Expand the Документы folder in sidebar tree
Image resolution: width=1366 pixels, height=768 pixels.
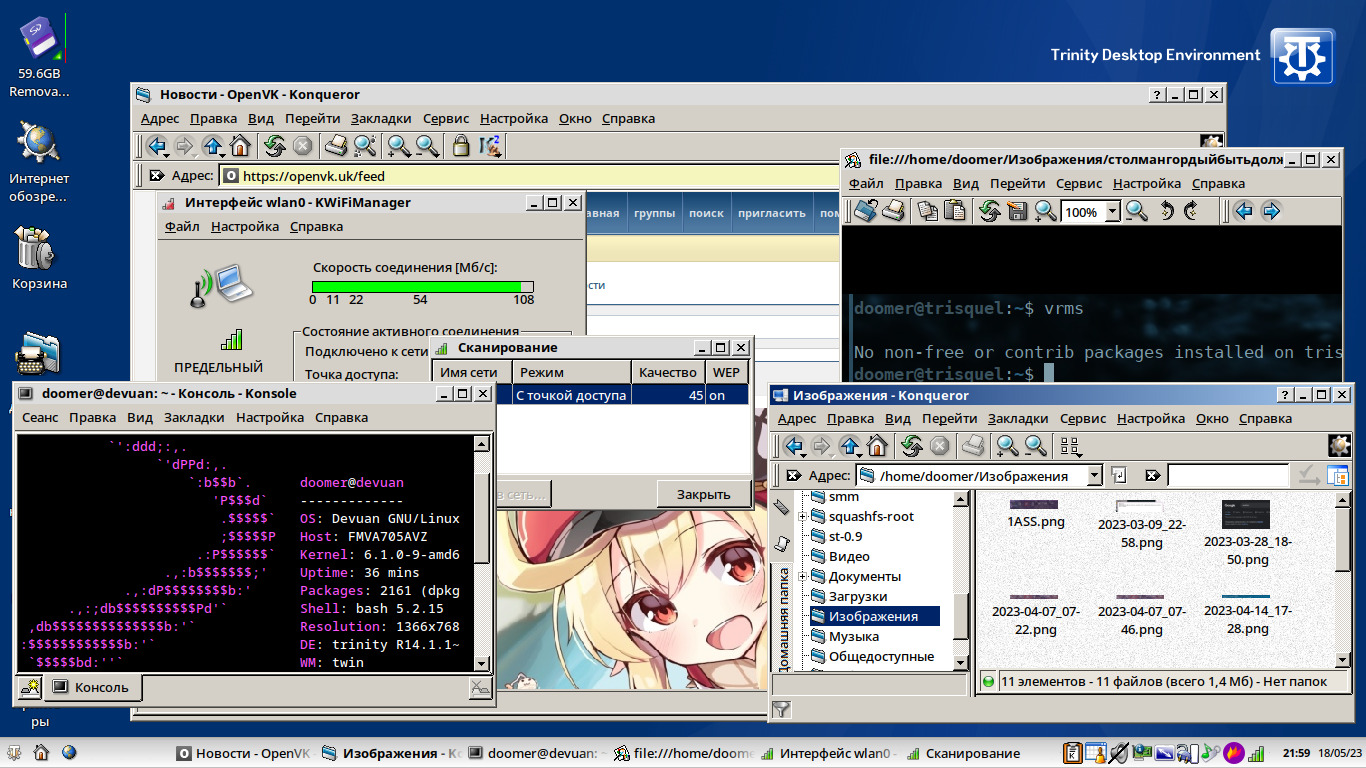tap(802, 577)
